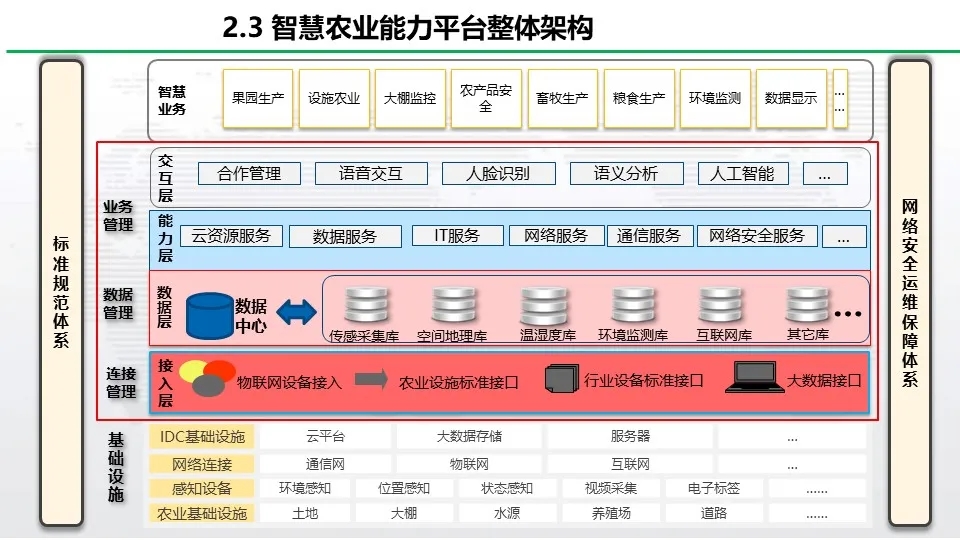This screenshot has width=960, height=540.
Task: Select 云资源服务 in the 能力层
Action: point(231,236)
